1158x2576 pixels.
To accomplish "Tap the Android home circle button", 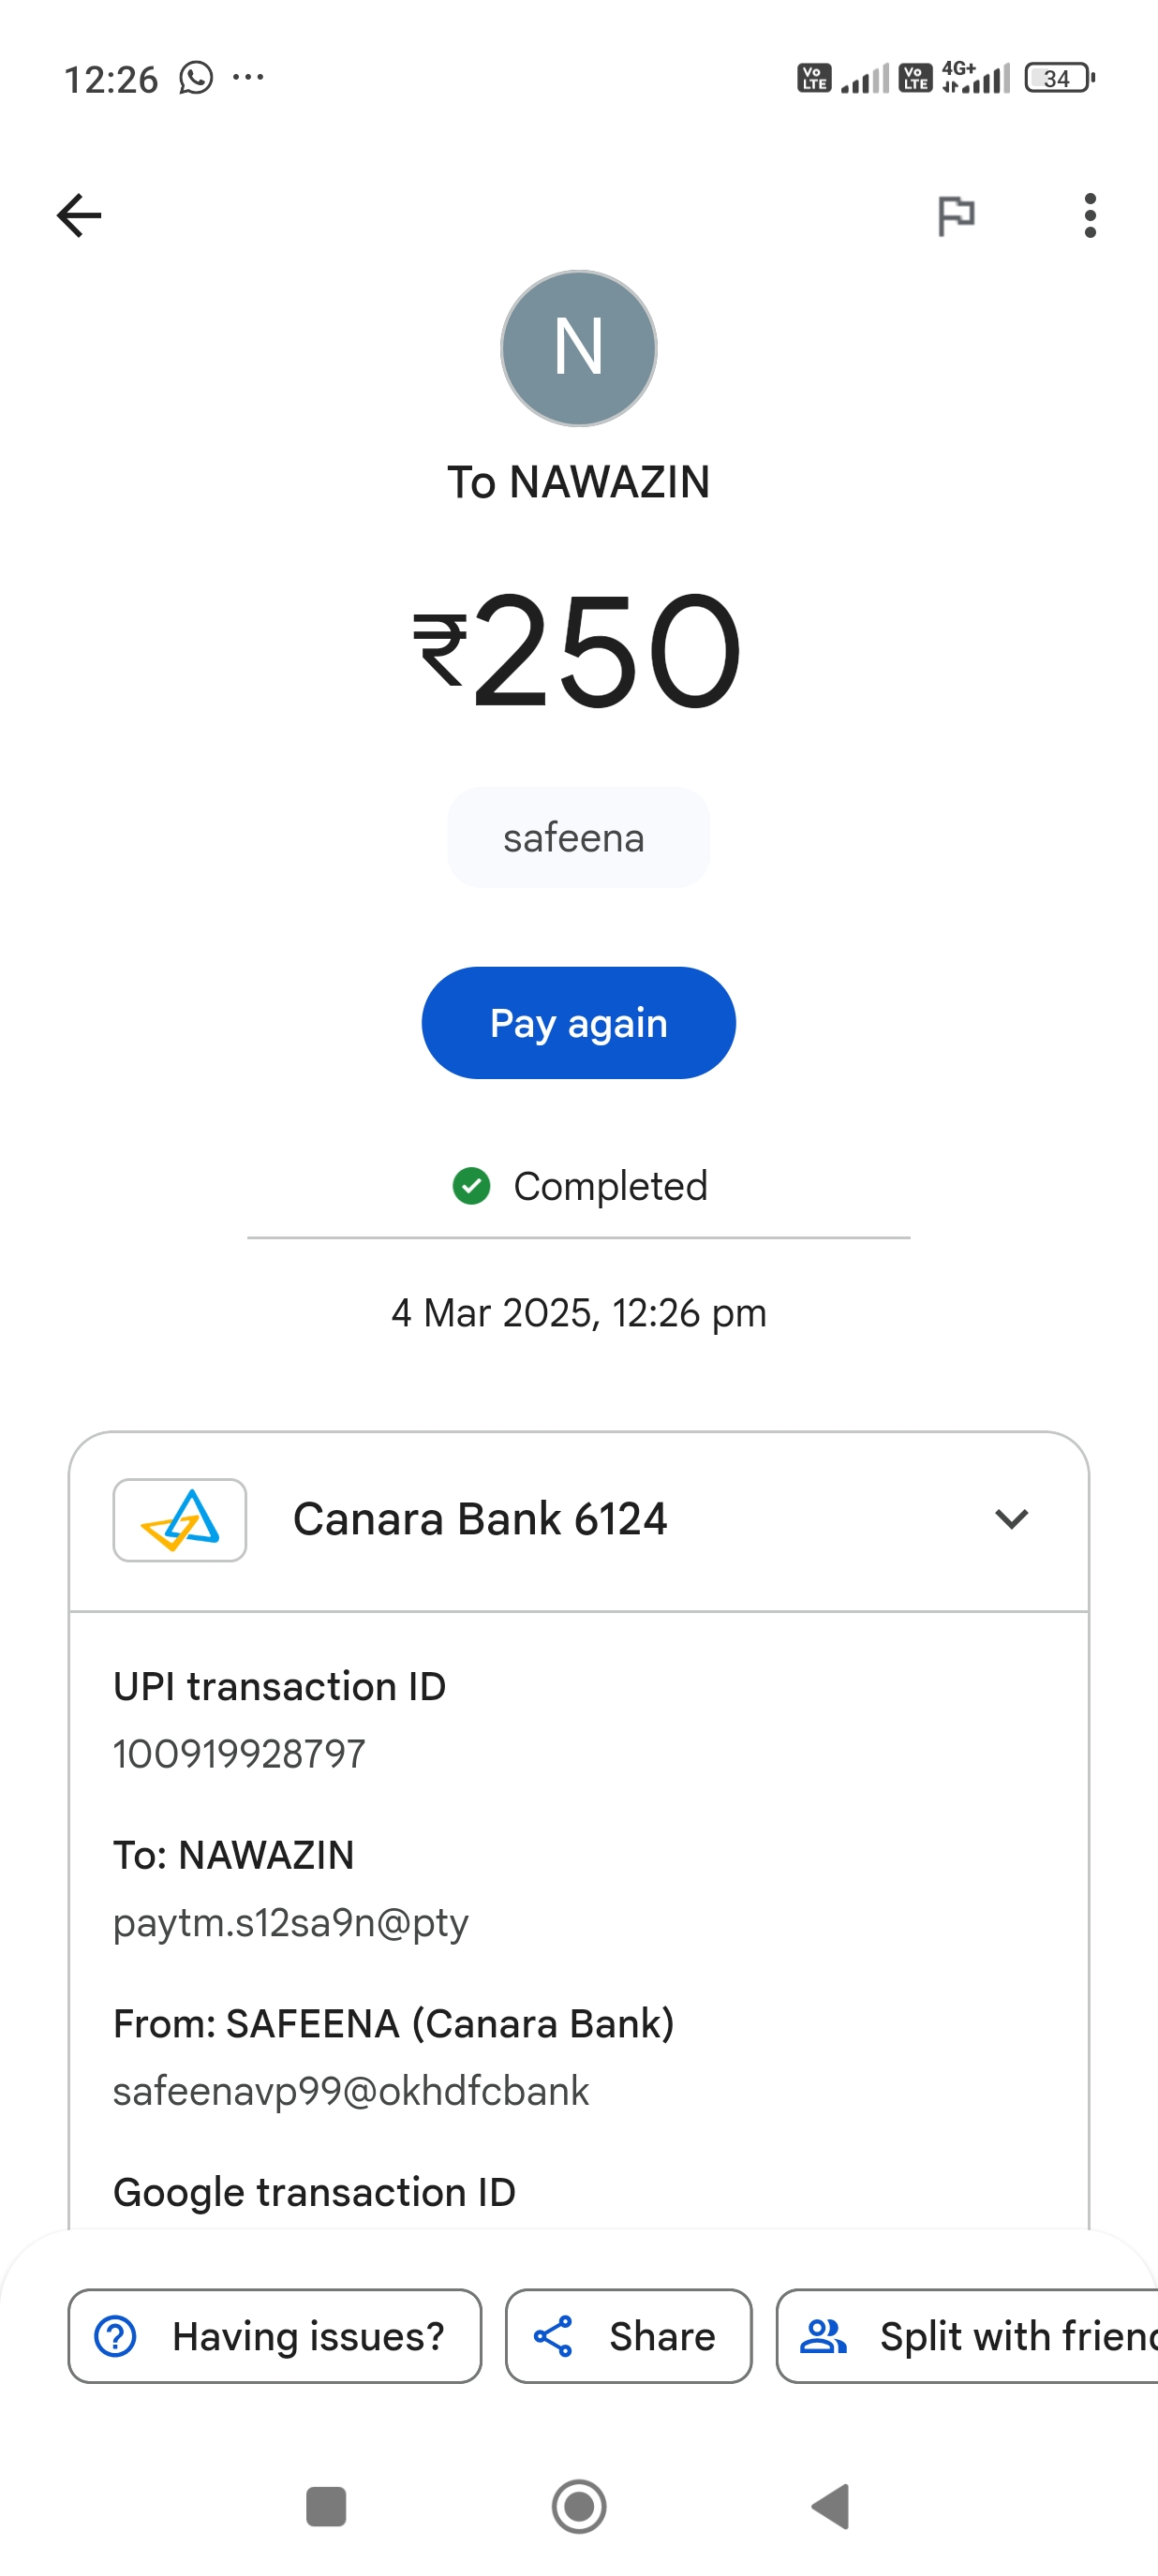I will coord(579,2506).
